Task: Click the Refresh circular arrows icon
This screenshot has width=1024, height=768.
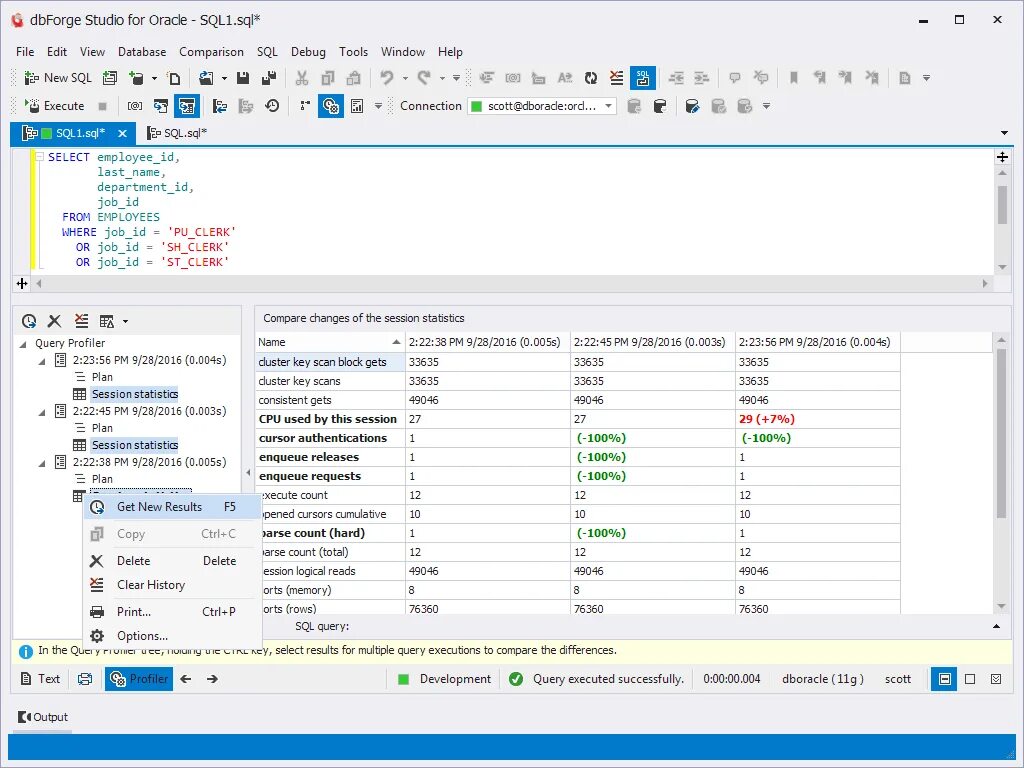Action: 591,78
